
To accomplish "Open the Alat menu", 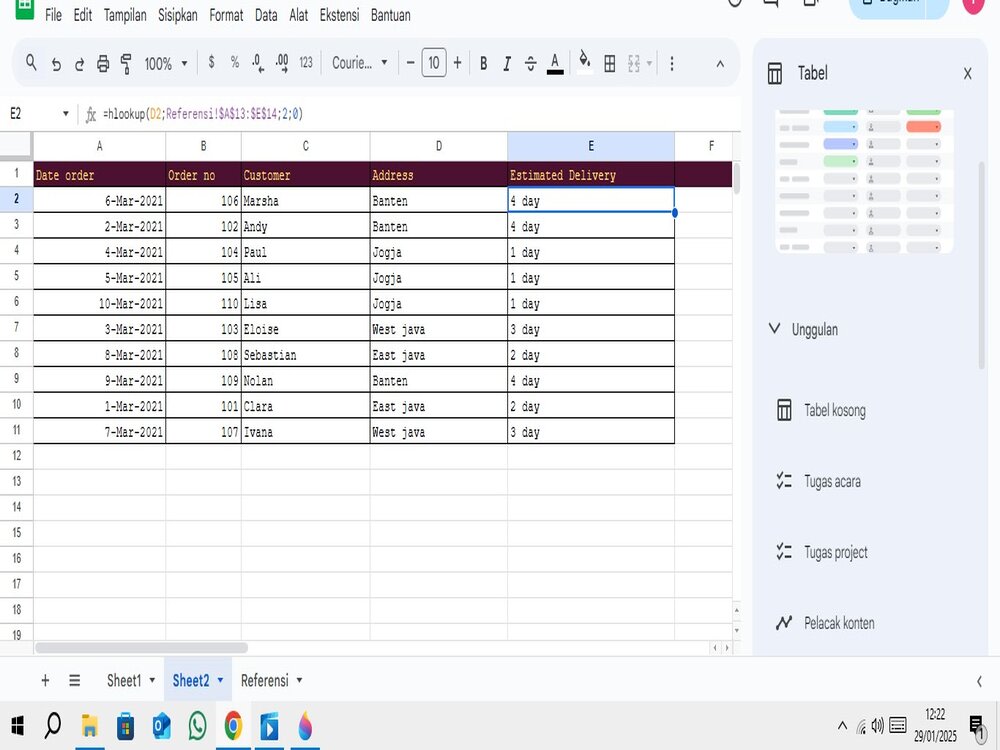I will pyautogui.click(x=298, y=15).
